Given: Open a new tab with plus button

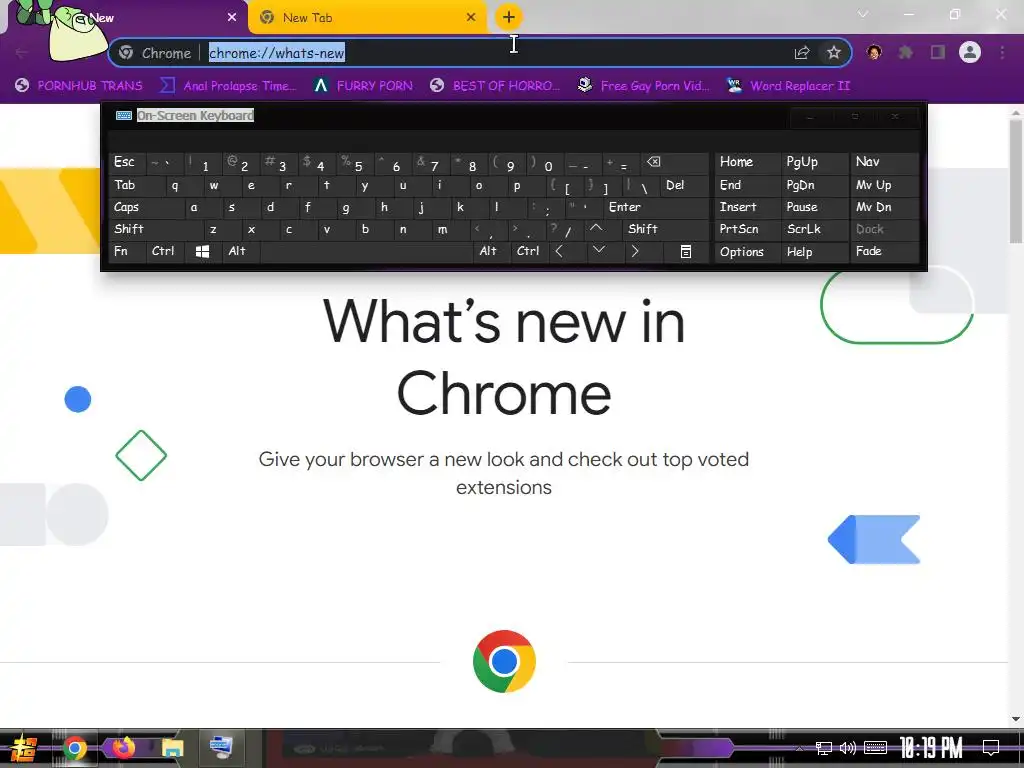Looking at the screenshot, I should click(509, 17).
